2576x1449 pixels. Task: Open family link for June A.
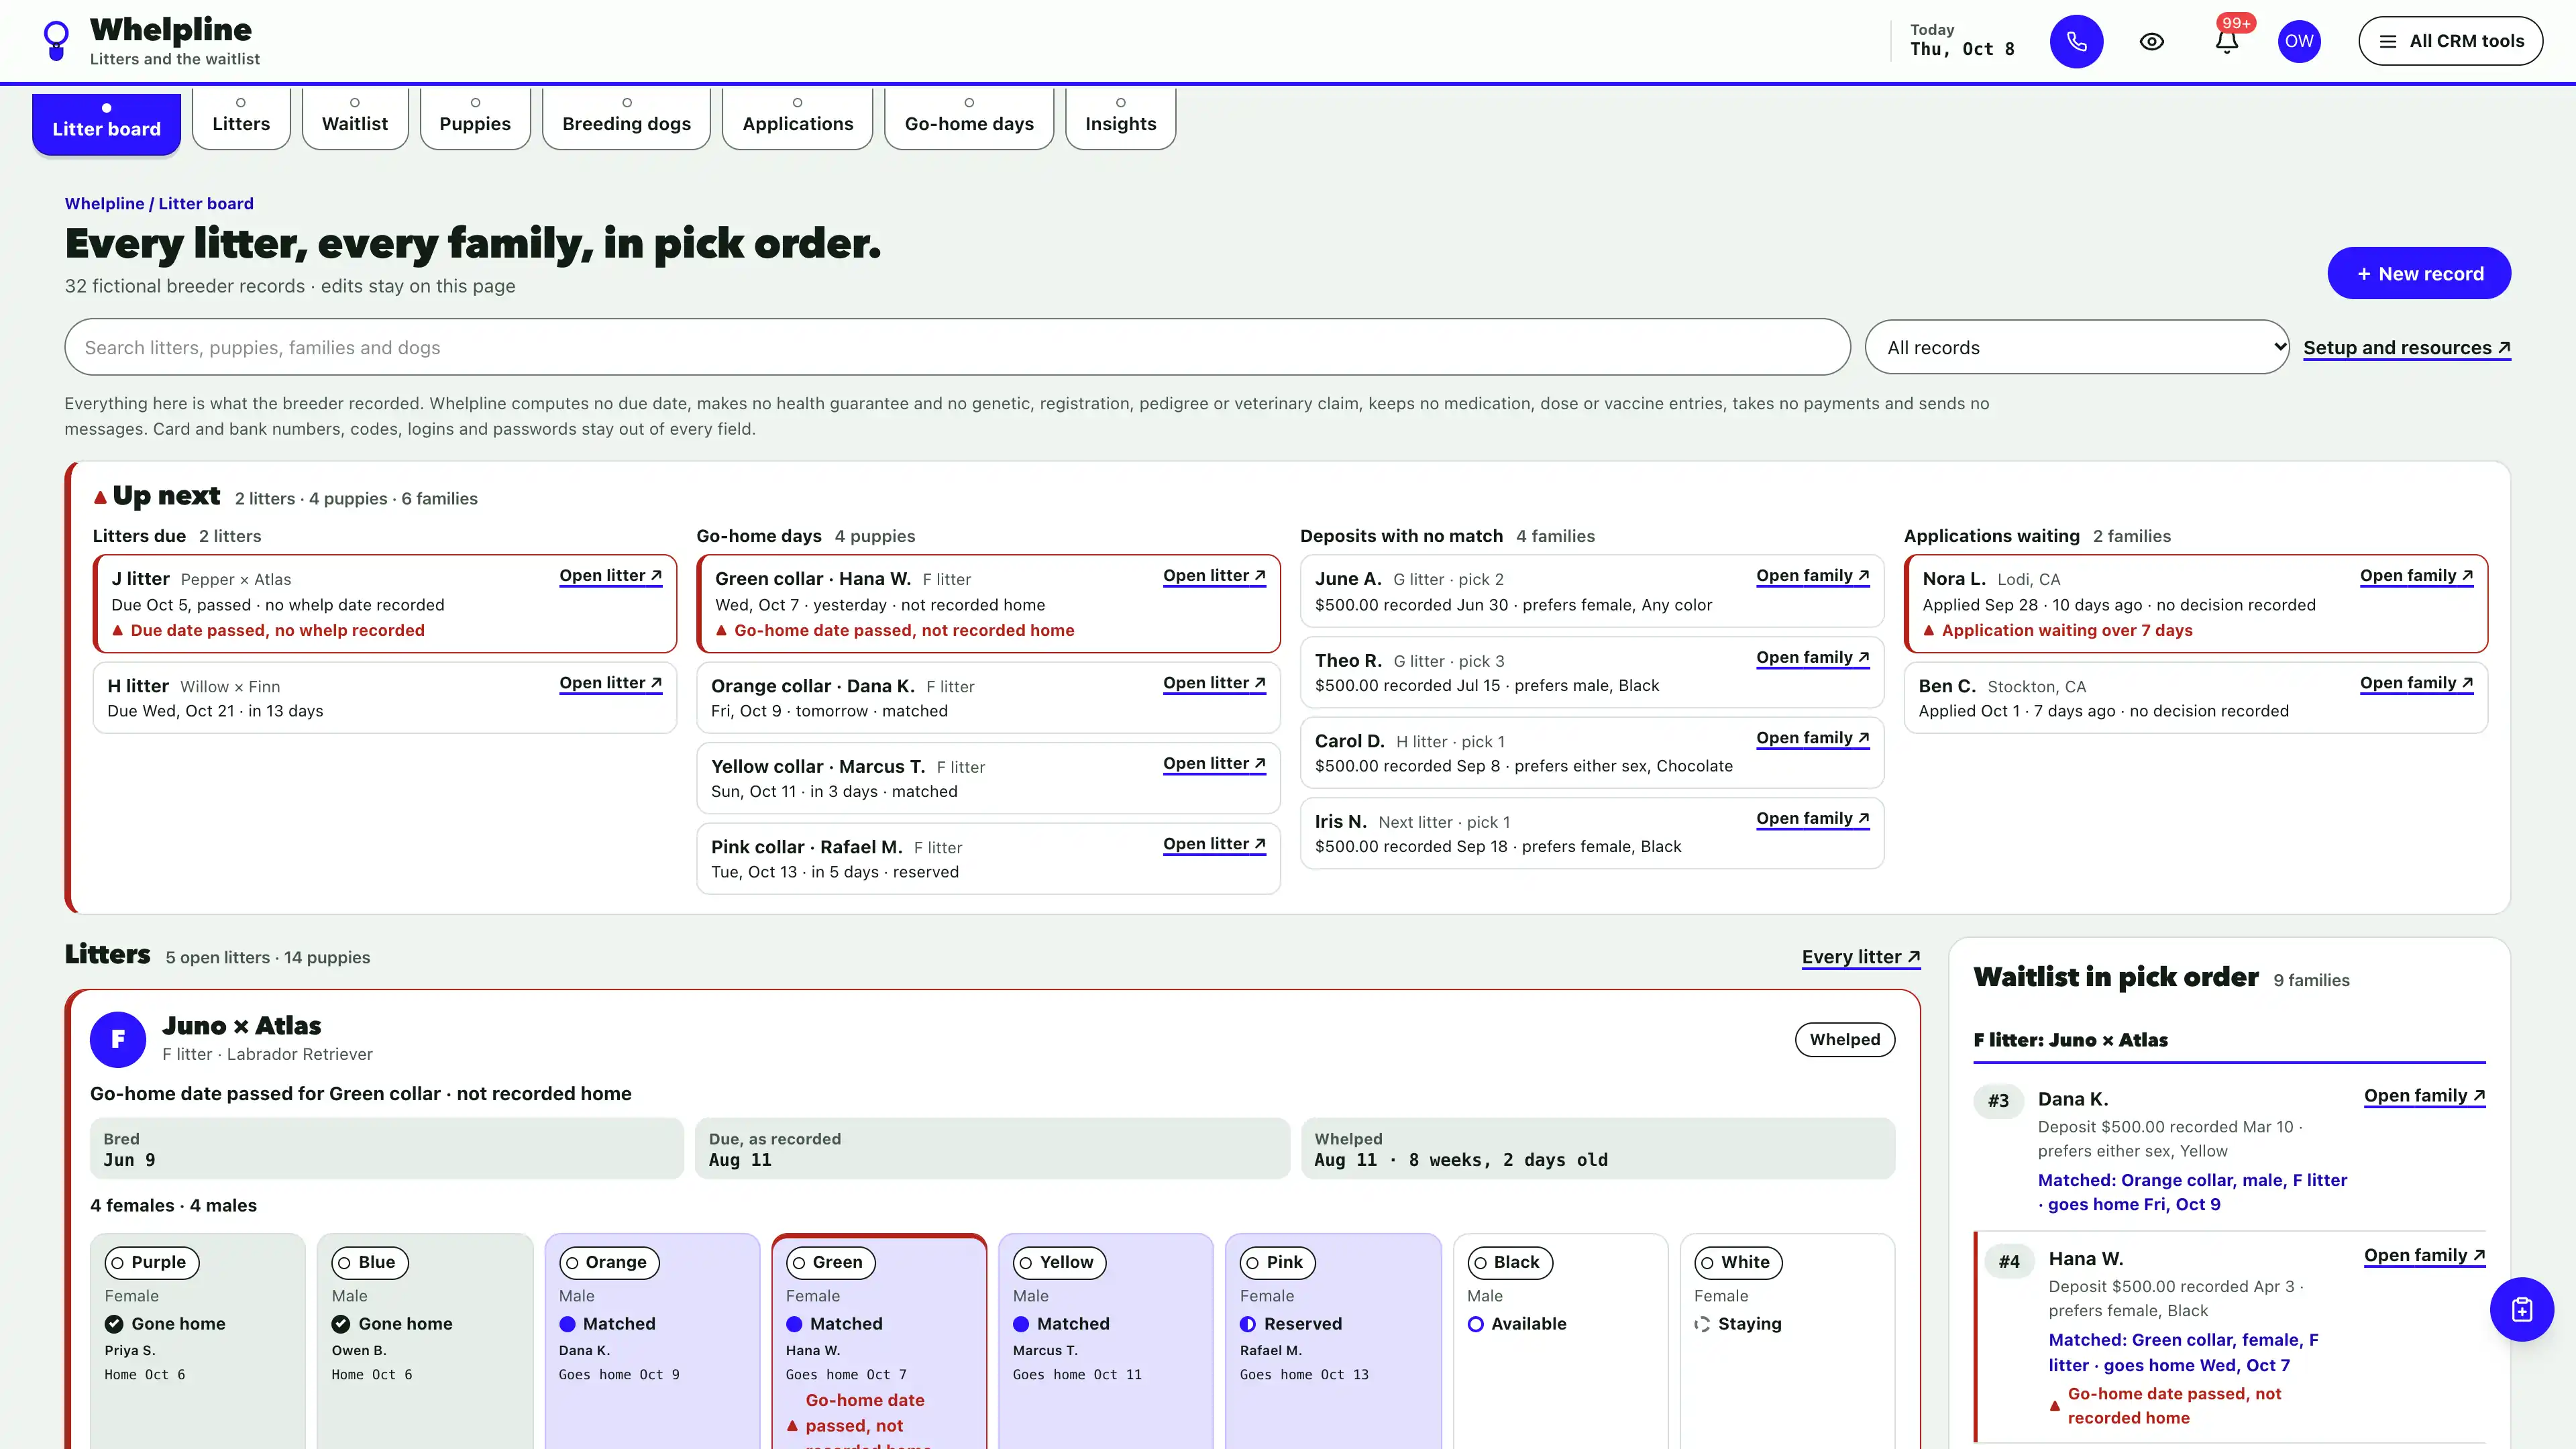point(1812,575)
